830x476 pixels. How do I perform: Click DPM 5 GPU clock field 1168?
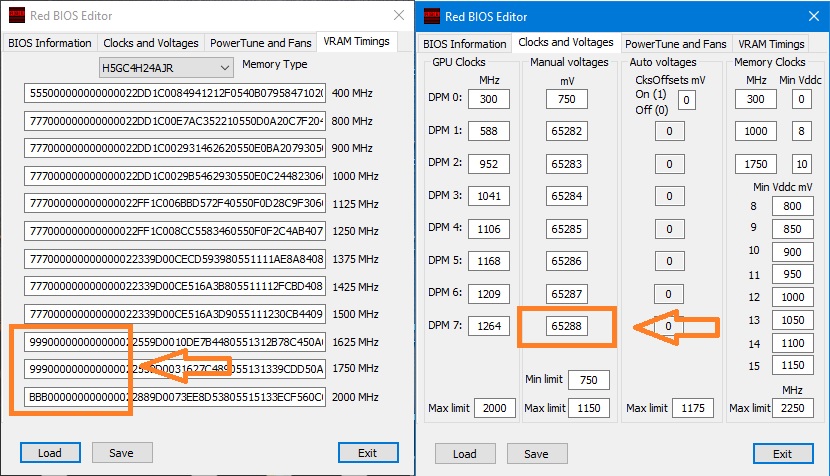(489, 261)
